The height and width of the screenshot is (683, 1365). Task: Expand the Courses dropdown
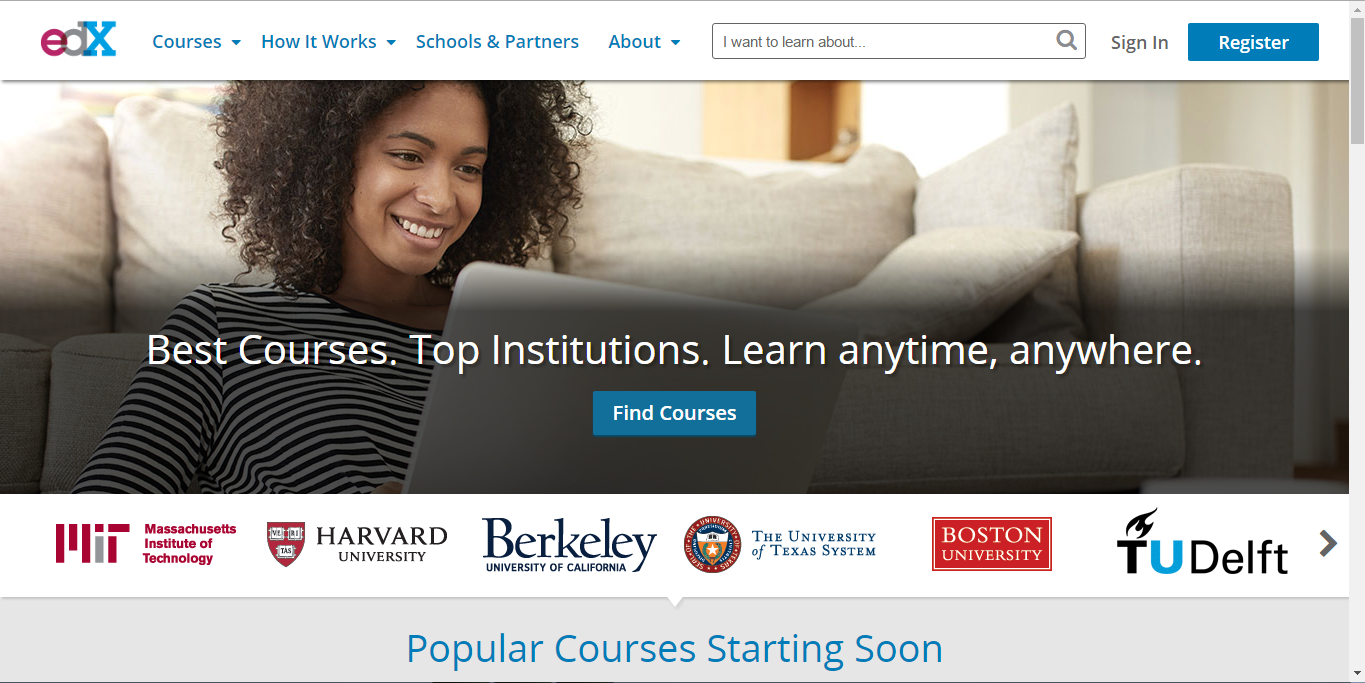(x=196, y=42)
